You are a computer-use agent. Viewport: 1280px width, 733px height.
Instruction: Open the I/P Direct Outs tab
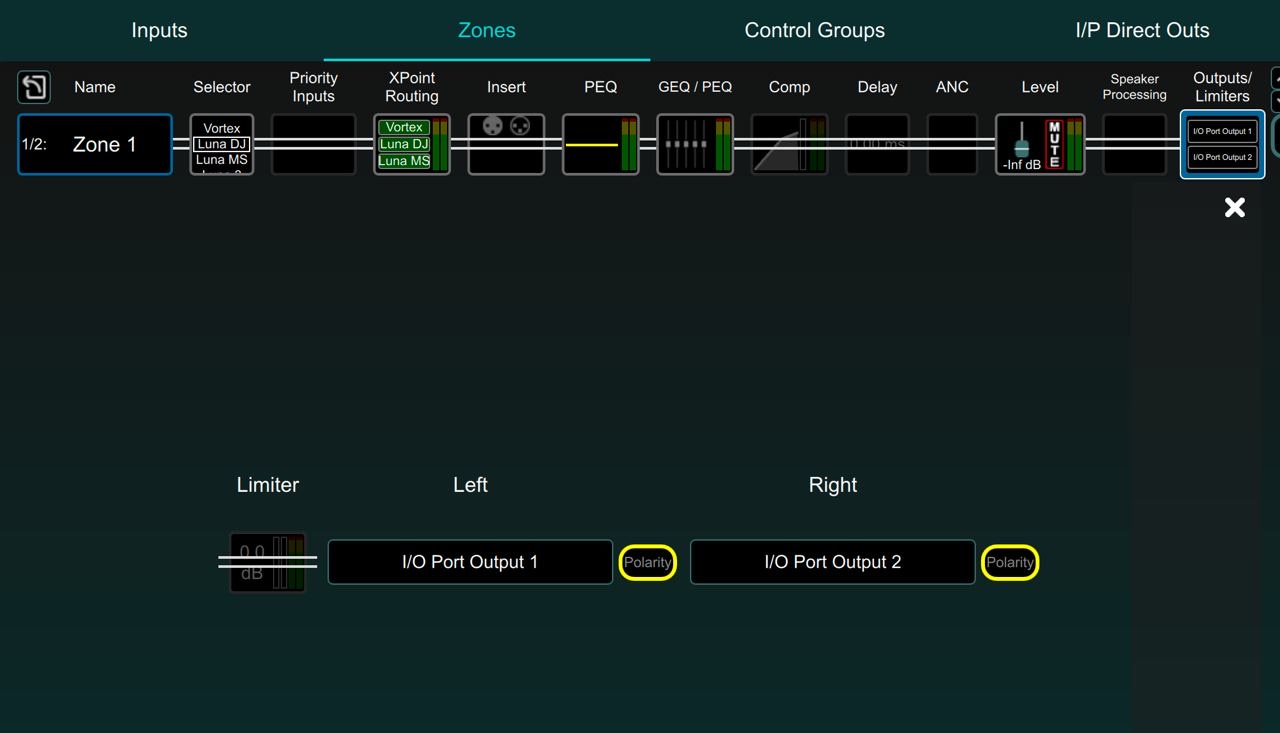click(x=1142, y=30)
